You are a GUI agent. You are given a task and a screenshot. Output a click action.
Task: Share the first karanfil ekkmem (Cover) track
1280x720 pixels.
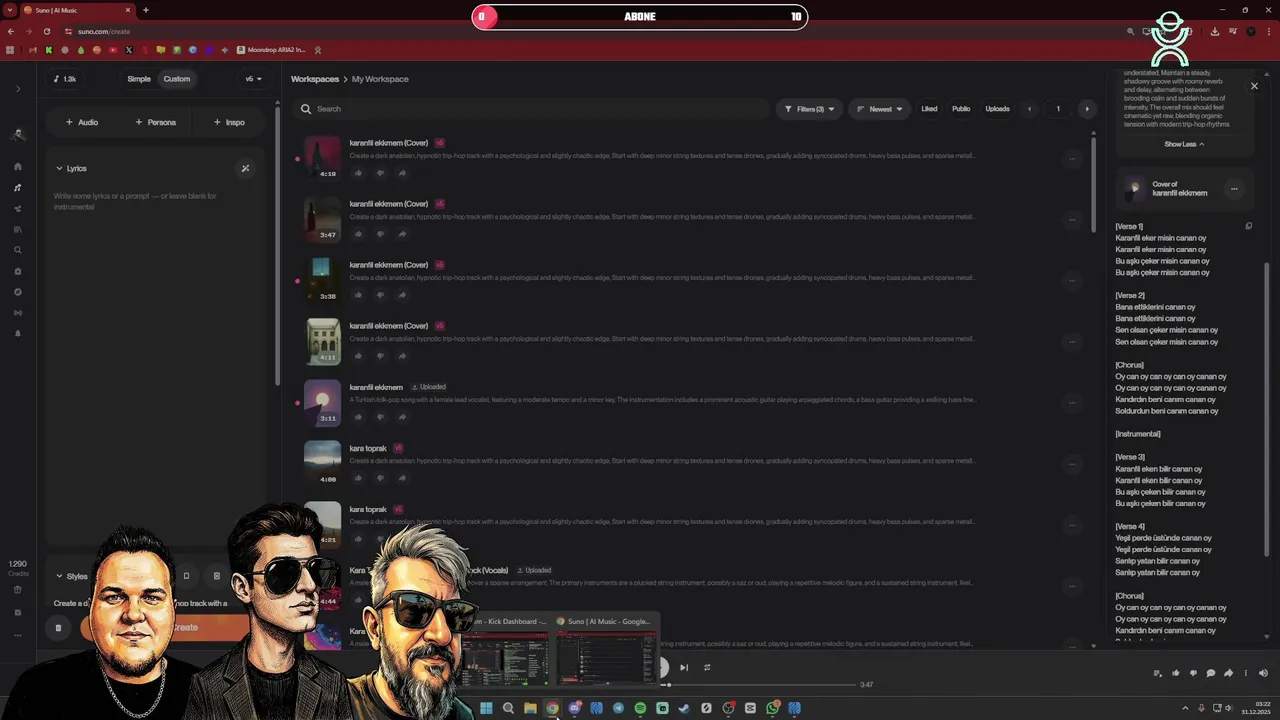[402, 173]
